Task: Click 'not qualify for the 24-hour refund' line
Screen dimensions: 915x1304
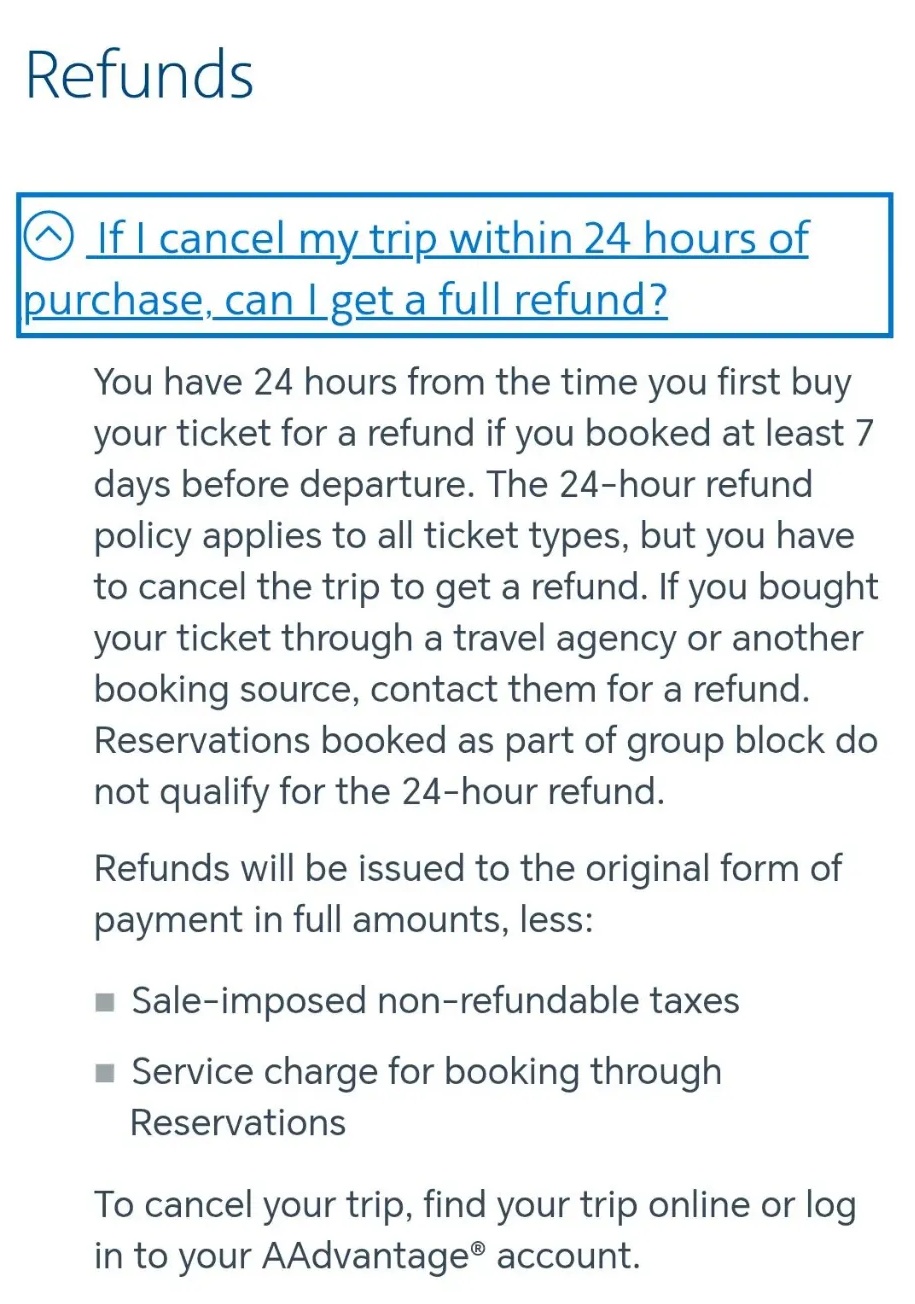Action: (x=379, y=792)
